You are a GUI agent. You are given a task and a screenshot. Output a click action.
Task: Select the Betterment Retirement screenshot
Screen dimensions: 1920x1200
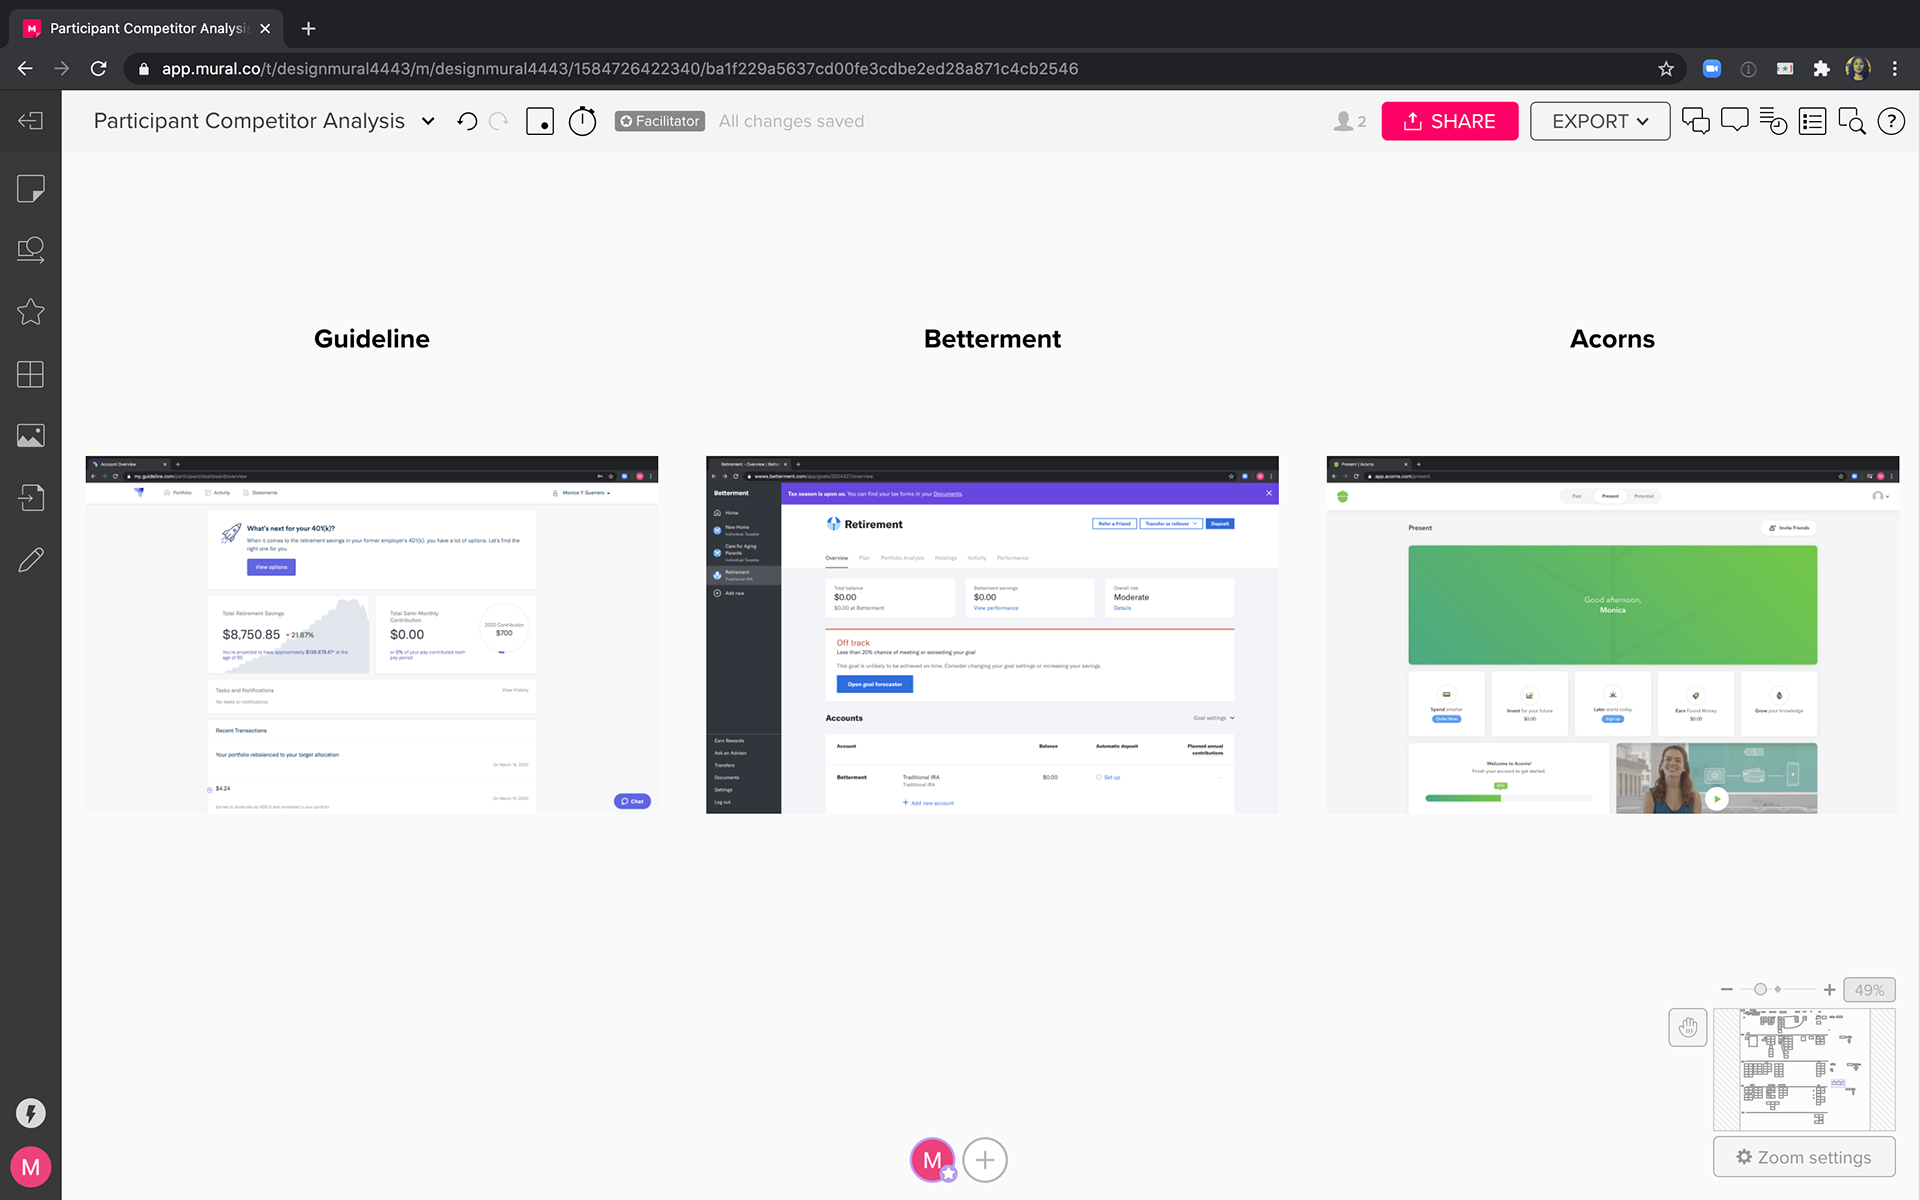[x=992, y=635]
